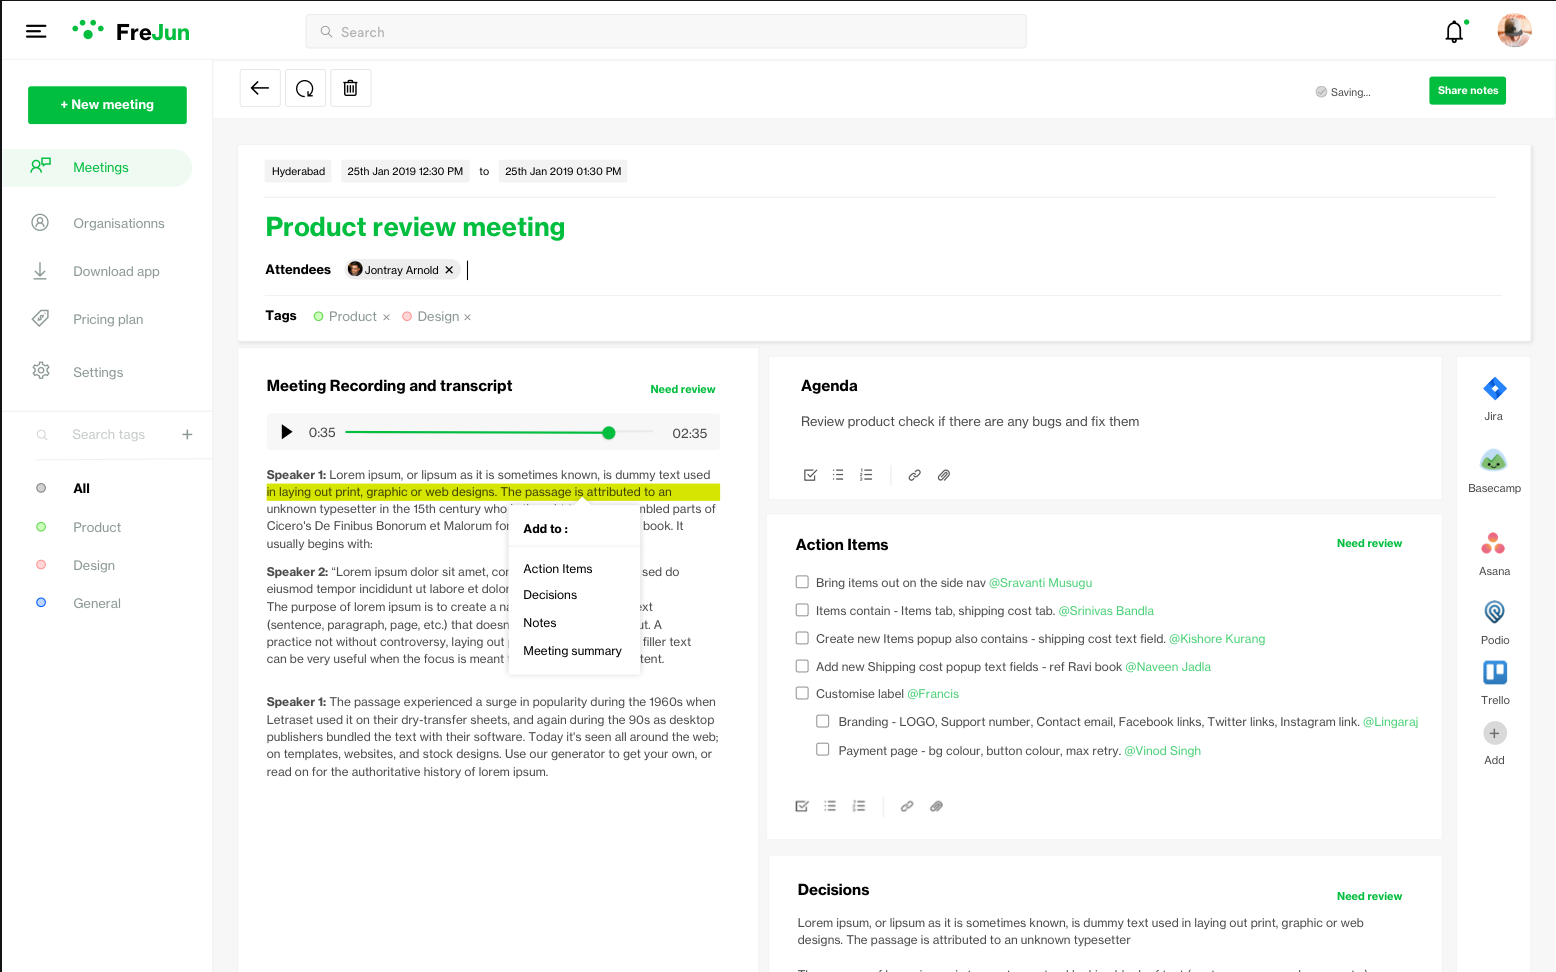Screen dimensions: 1556x972
Task: Tick the 'Customise label' checkbox
Action: click(x=802, y=693)
